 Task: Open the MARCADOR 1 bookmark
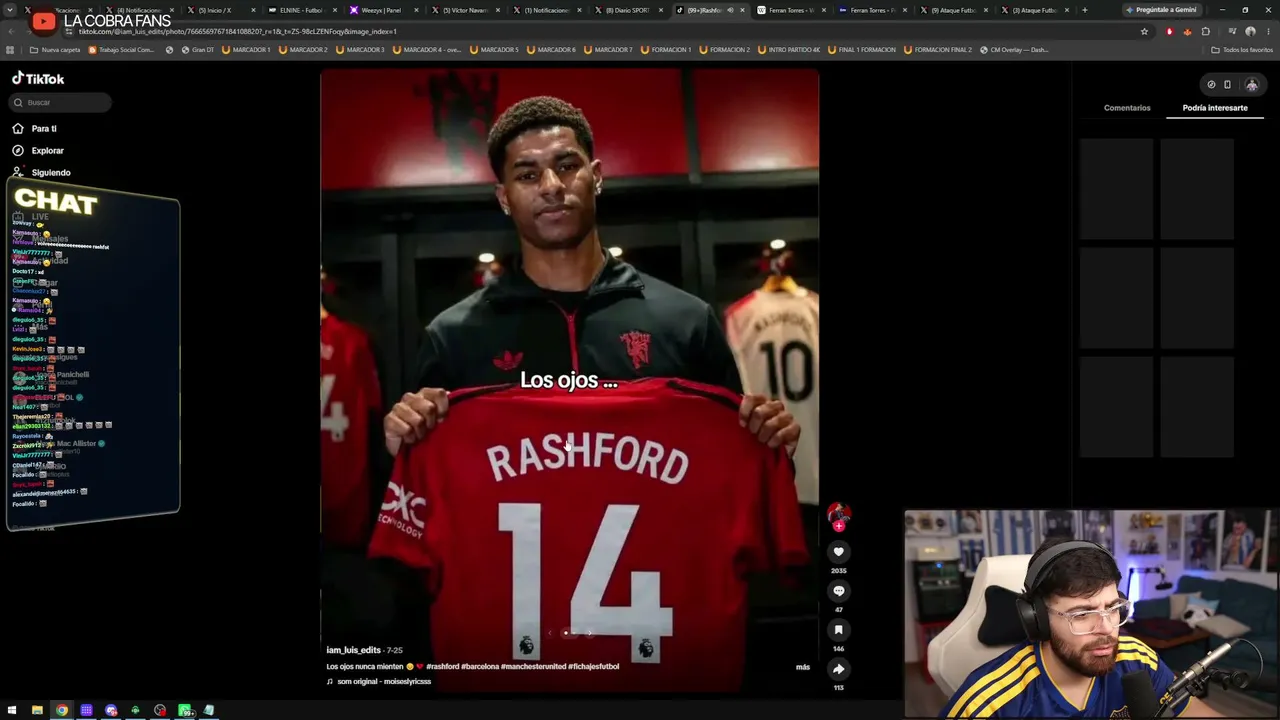(246, 50)
